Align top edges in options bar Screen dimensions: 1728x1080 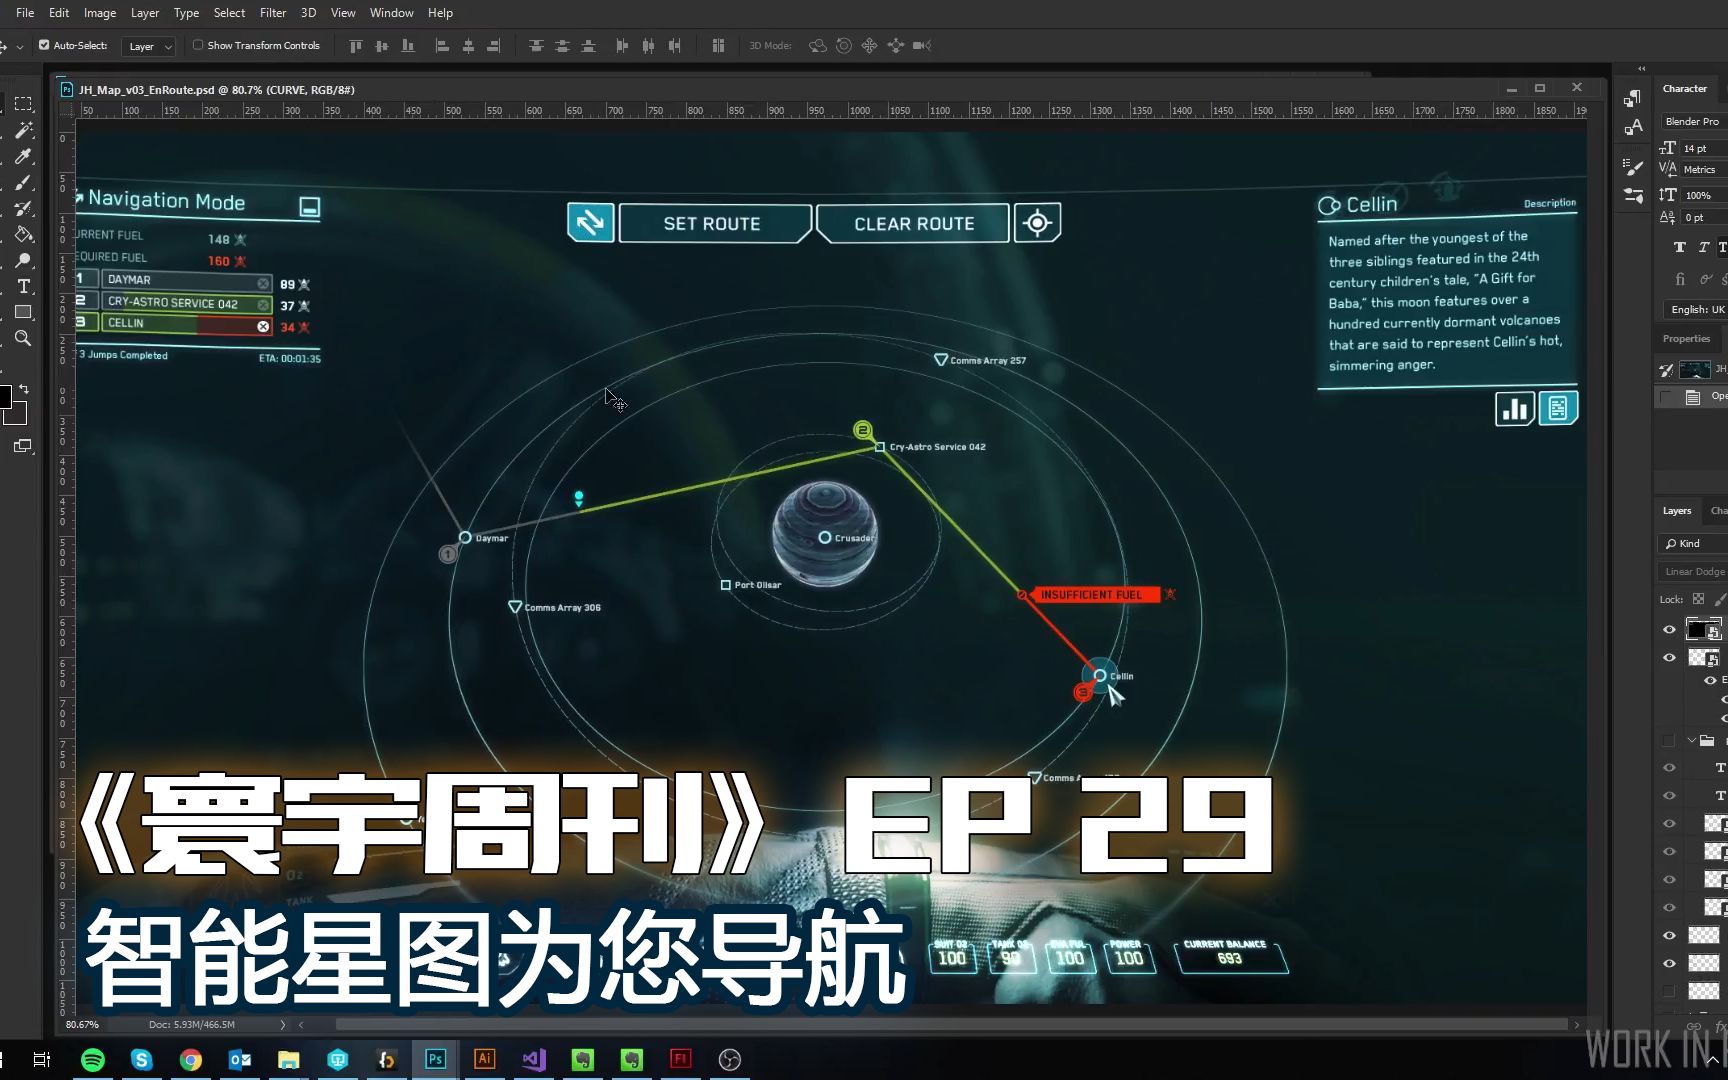click(x=355, y=46)
